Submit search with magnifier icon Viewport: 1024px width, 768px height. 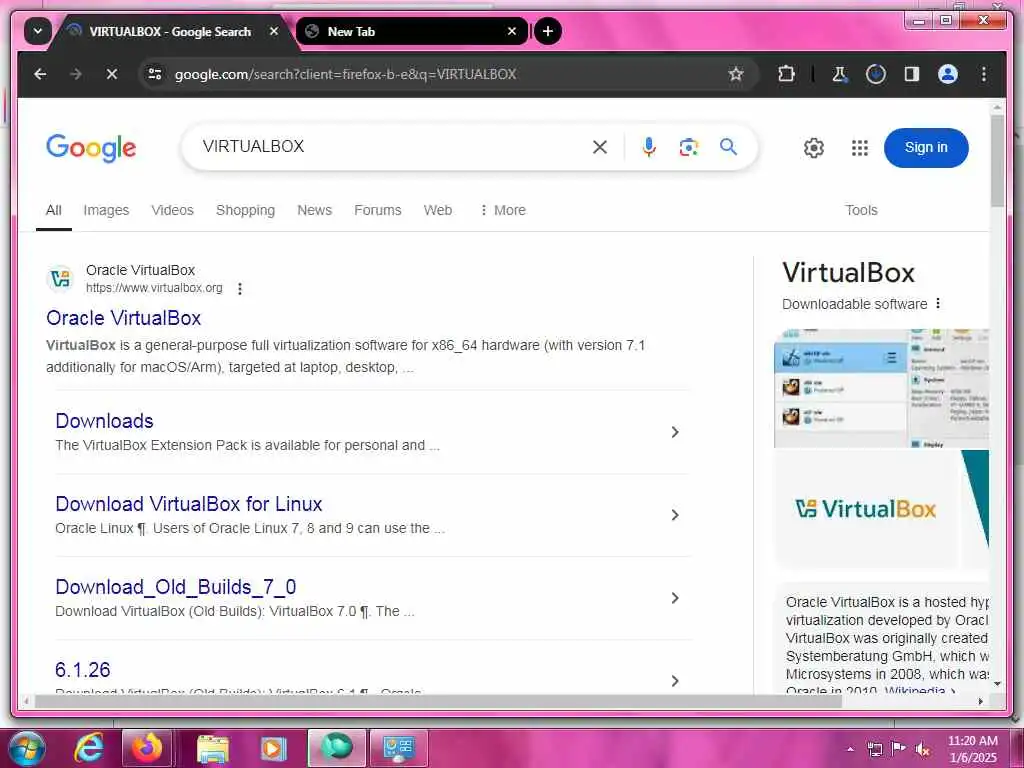728,147
